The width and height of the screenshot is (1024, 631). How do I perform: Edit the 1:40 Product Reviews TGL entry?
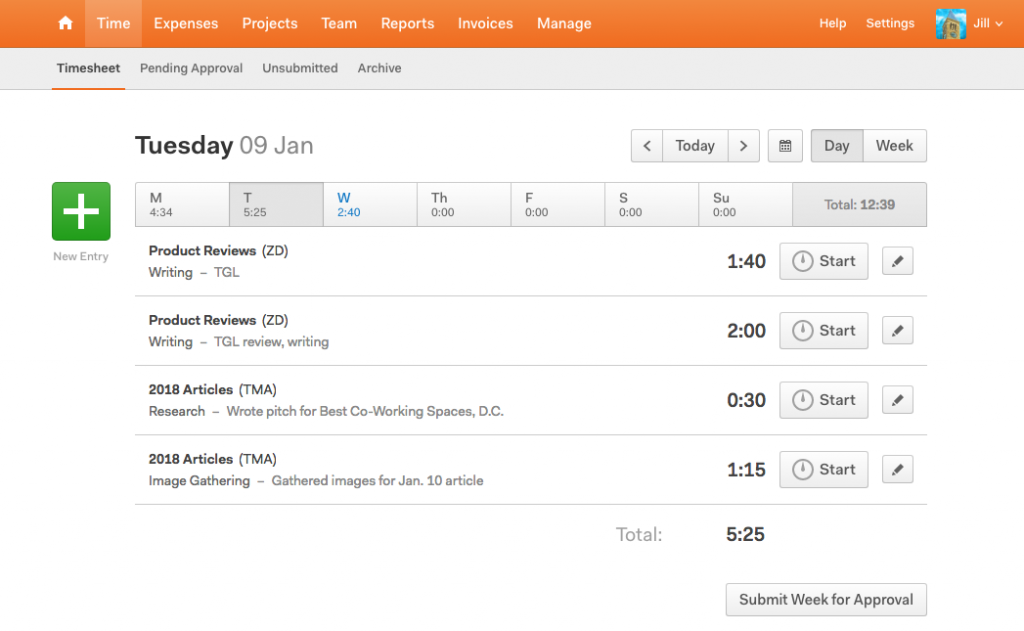897,261
